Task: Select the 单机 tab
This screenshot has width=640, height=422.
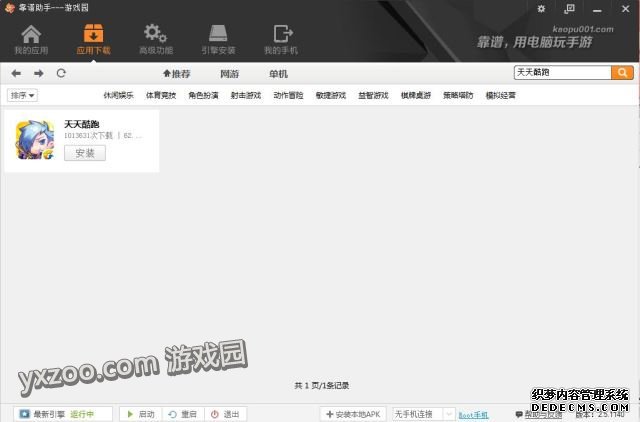Action: point(278,74)
